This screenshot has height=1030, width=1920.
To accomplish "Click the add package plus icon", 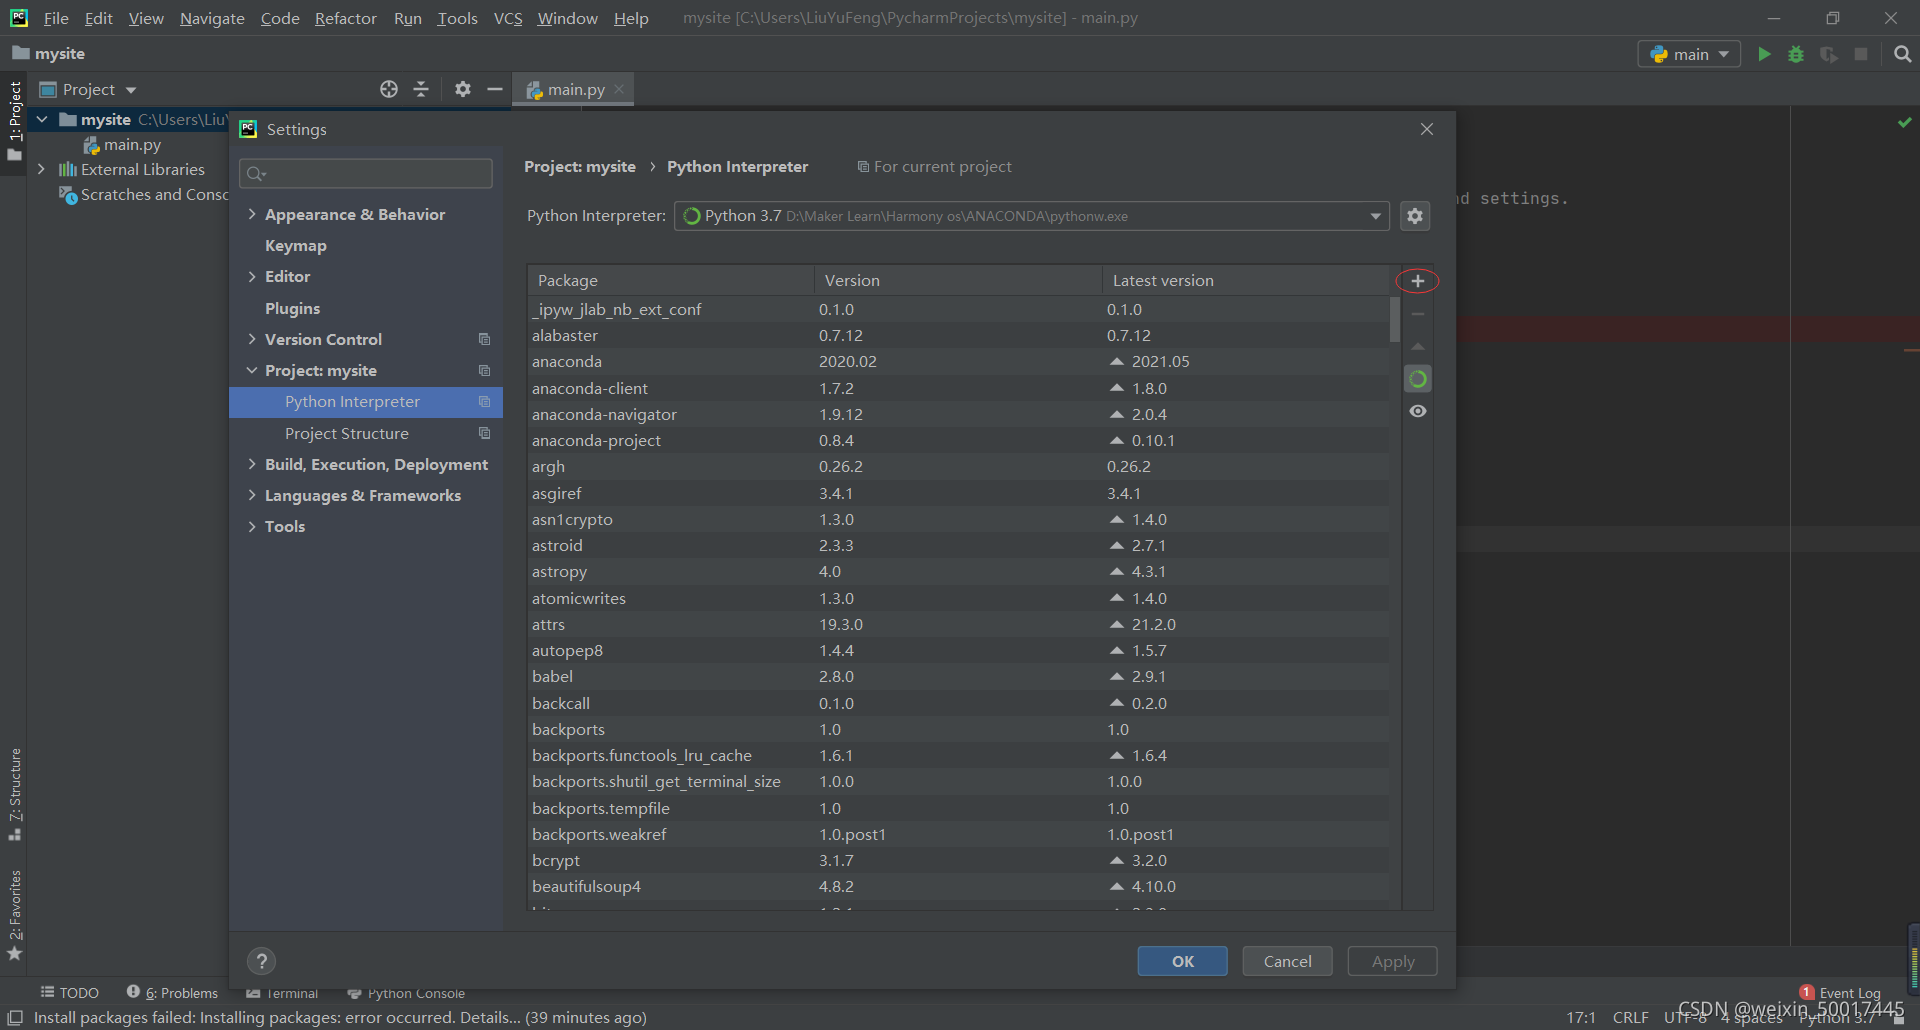I will pos(1417,281).
